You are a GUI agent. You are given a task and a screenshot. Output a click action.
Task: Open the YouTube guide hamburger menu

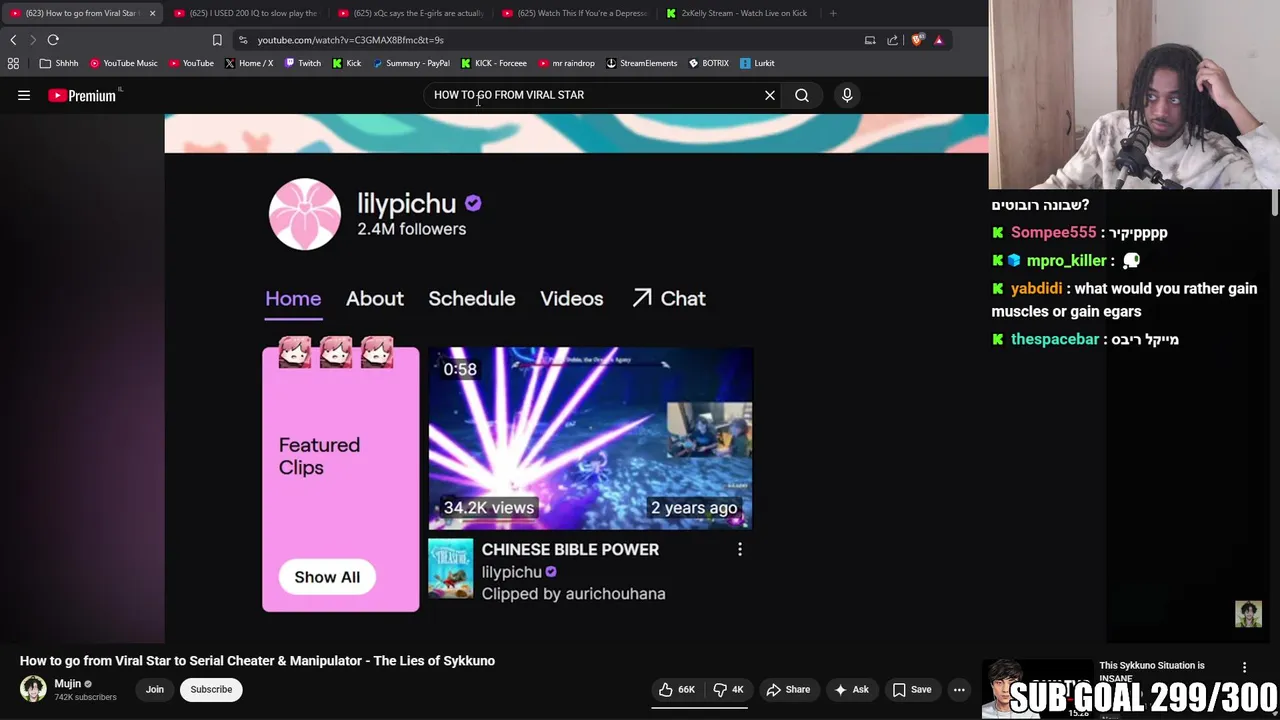24,95
